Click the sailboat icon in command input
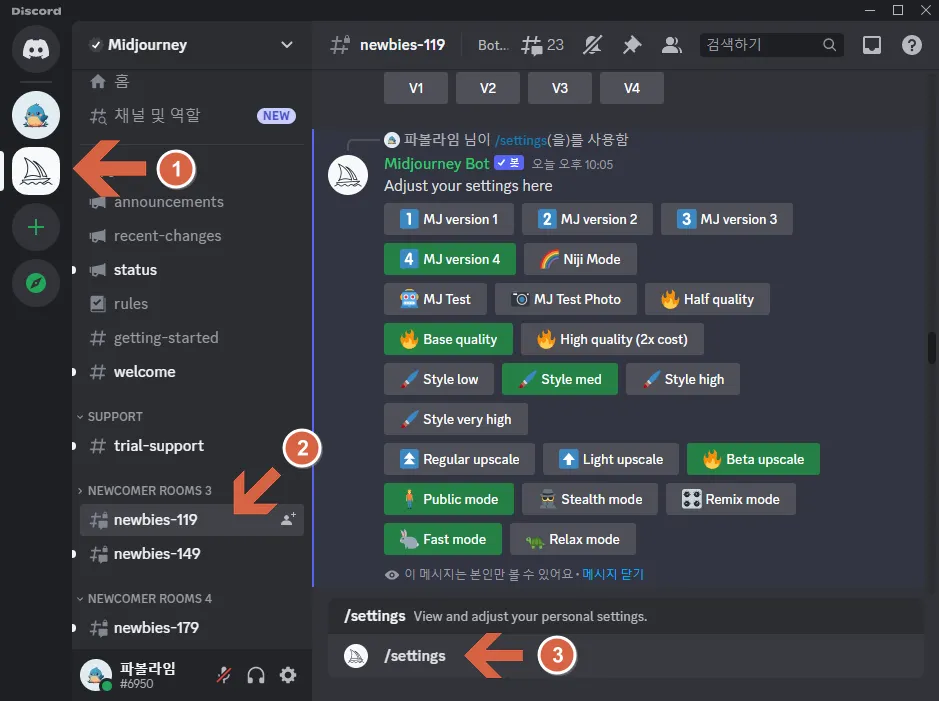 coord(356,656)
